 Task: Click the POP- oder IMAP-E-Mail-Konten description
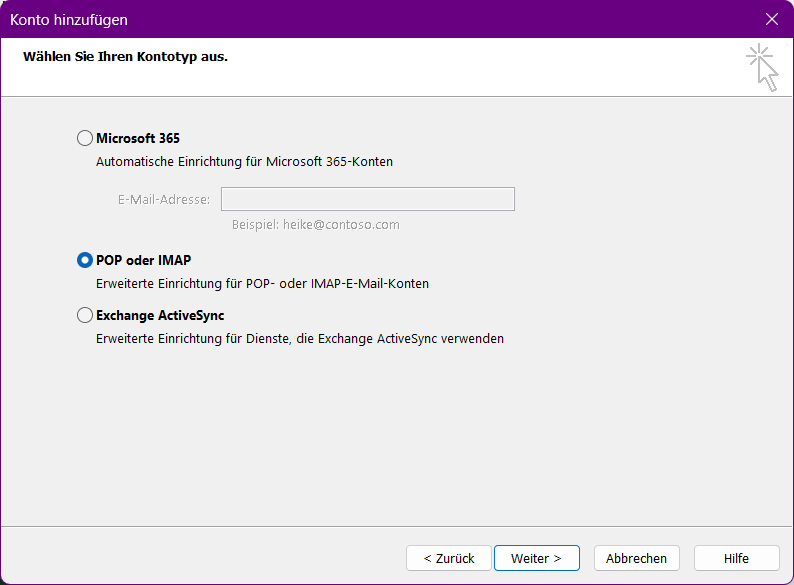(262, 284)
